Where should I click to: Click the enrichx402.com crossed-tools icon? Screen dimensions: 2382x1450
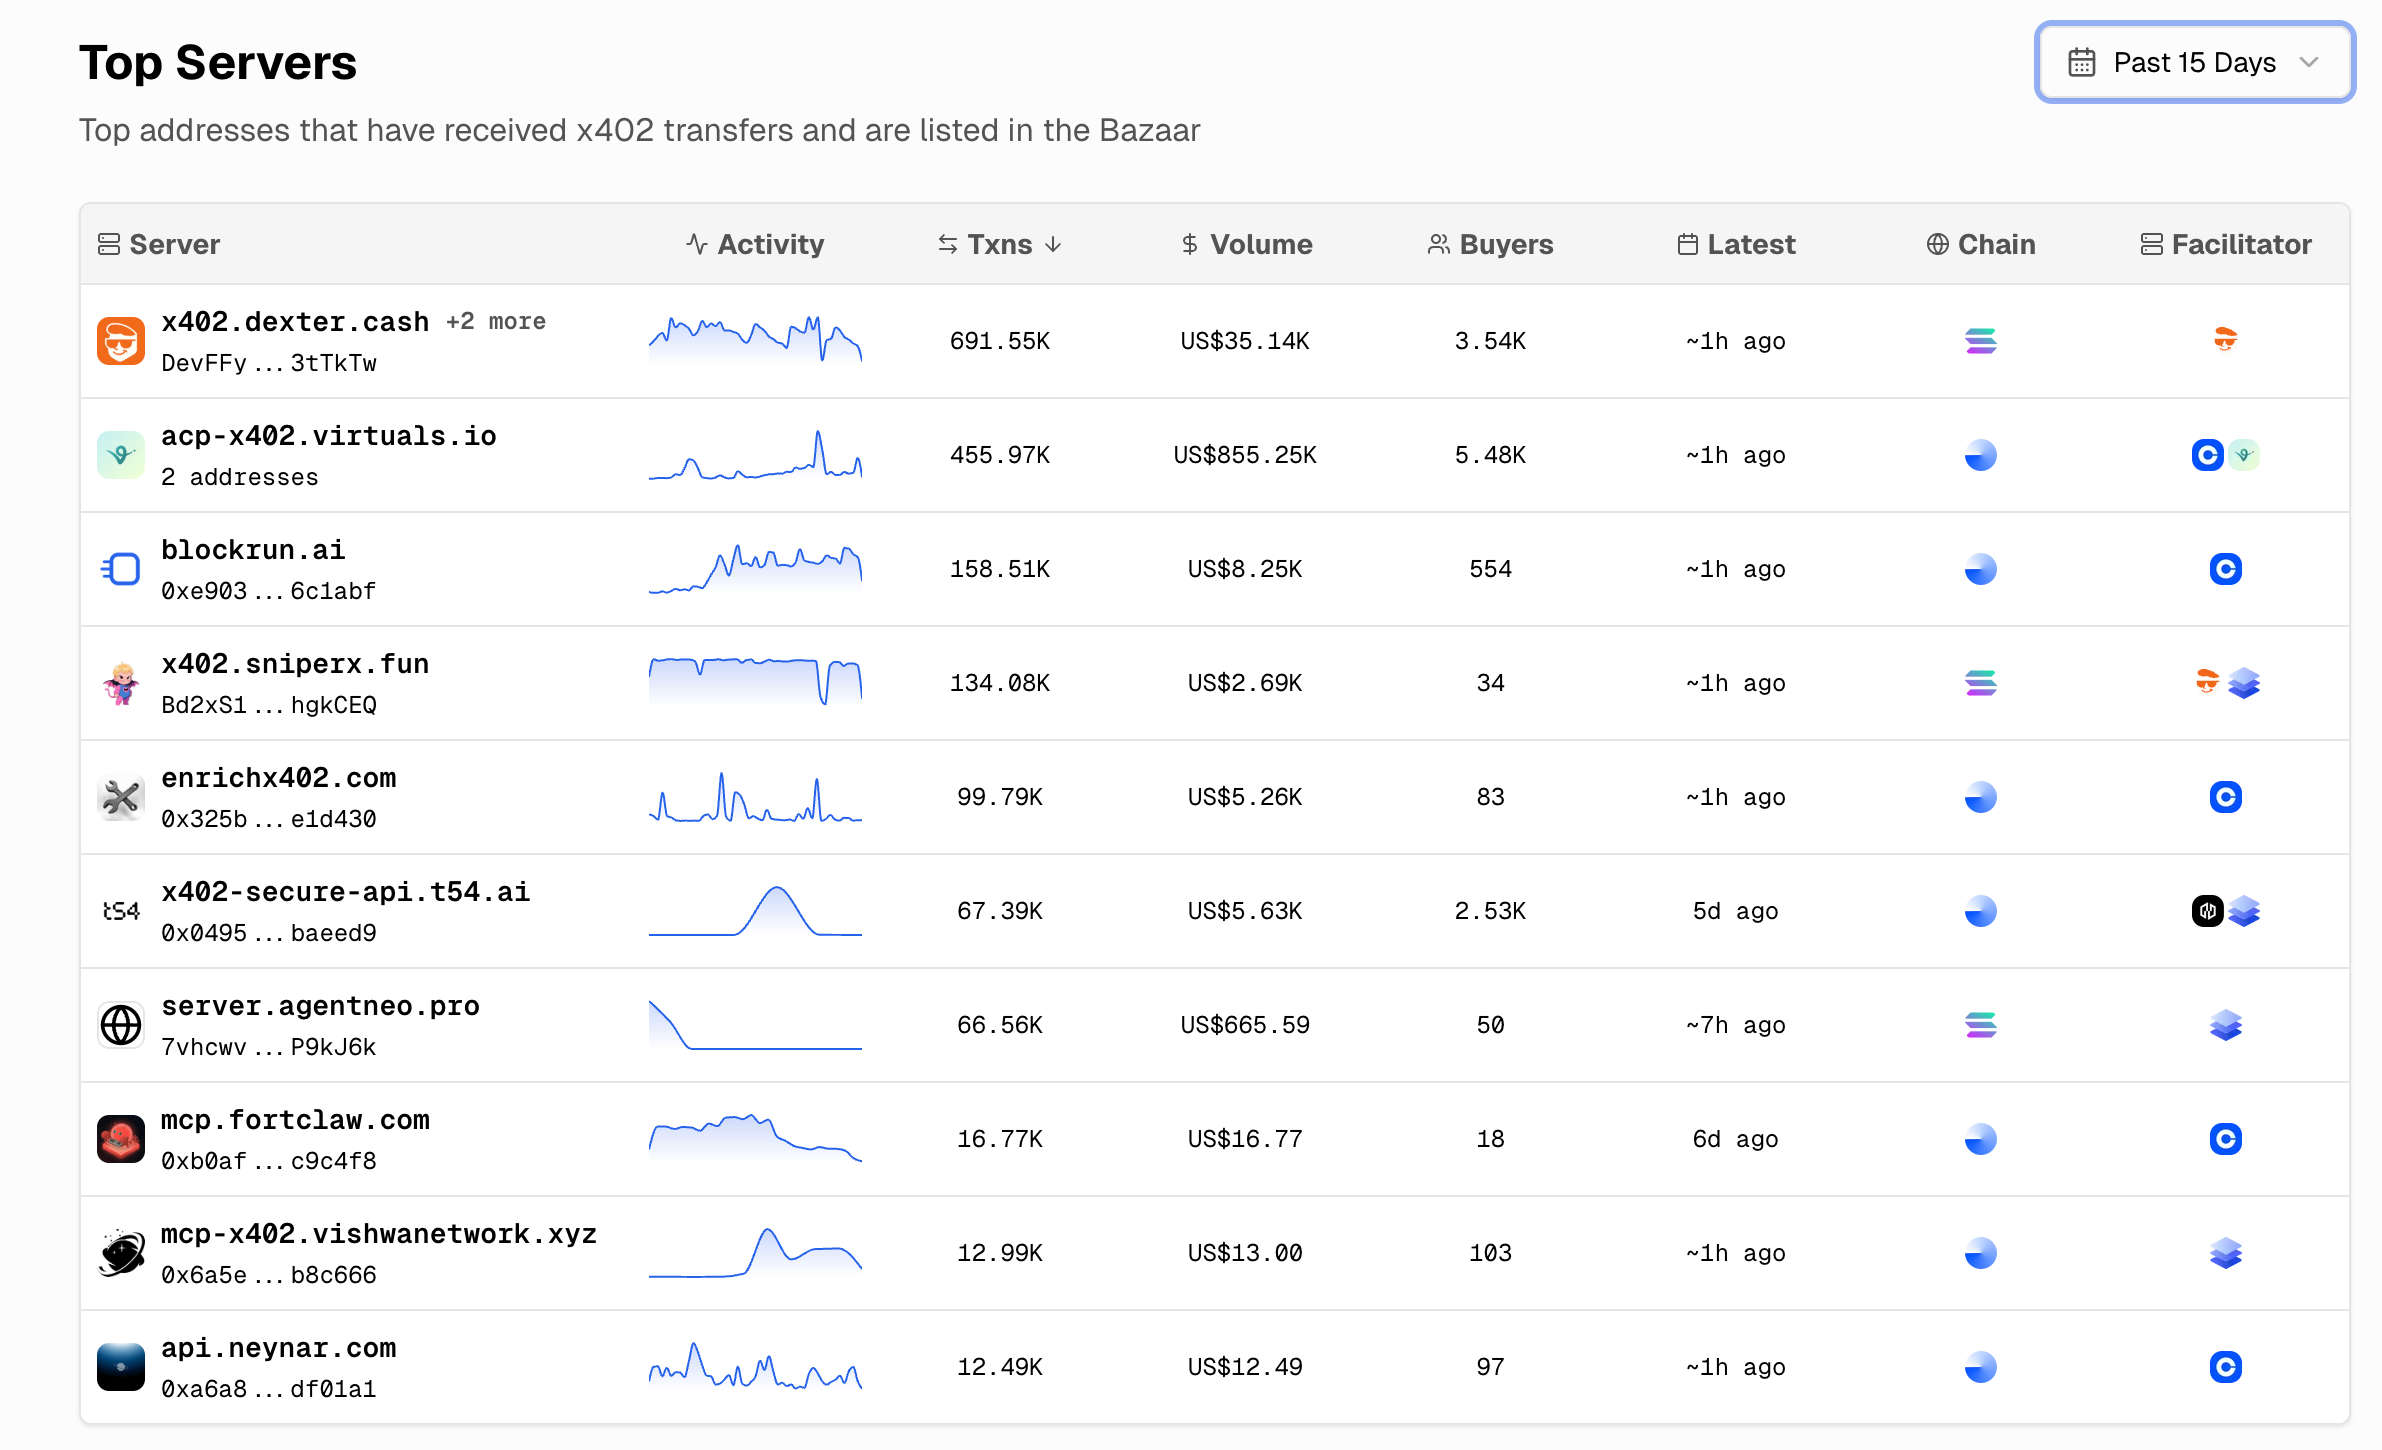click(x=121, y=797)
